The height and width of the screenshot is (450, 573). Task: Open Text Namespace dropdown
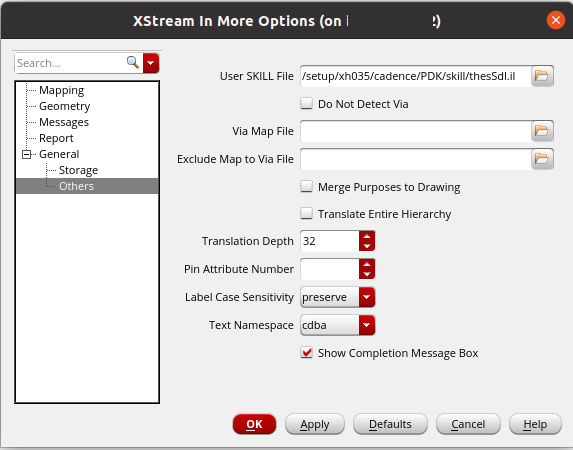point(367,325)
